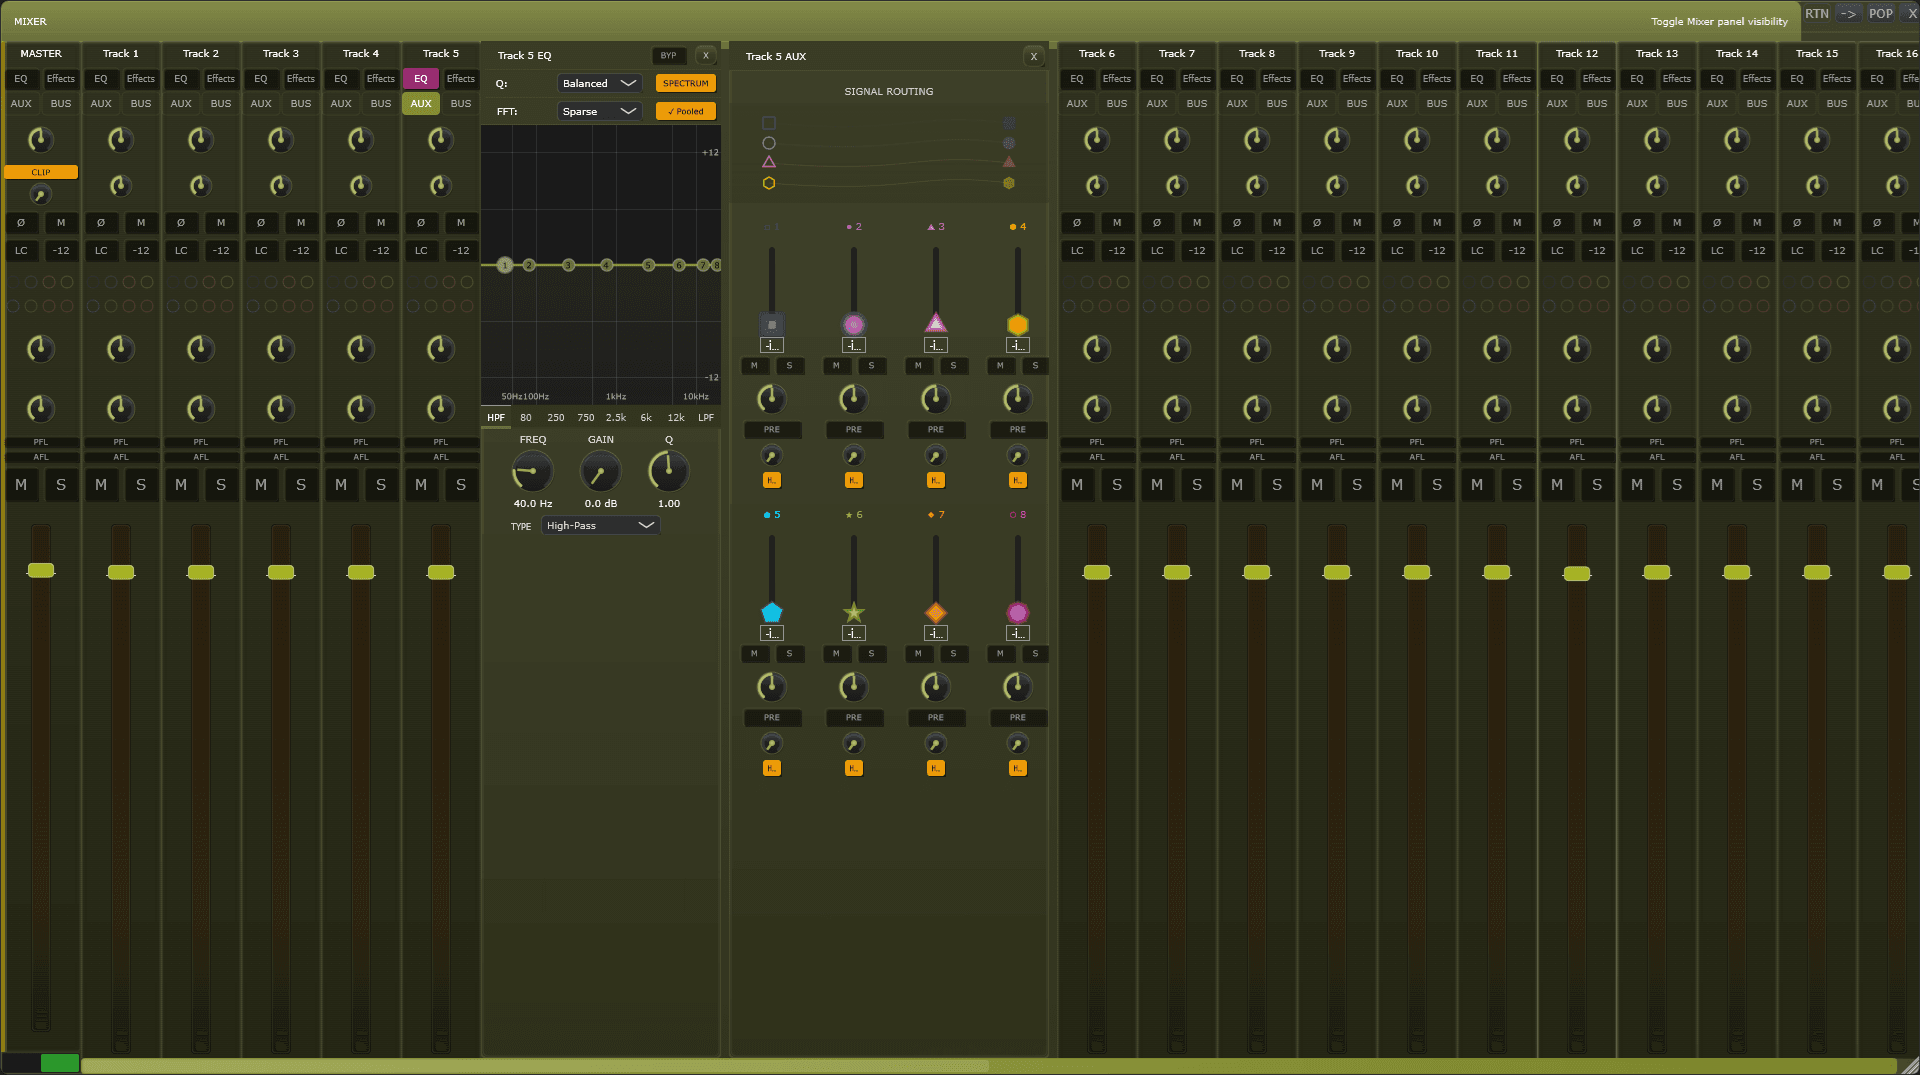Screen dimensions: 1920x1075
Task: Open the FFT Sparse dropdown
Action: click(599, 111)
